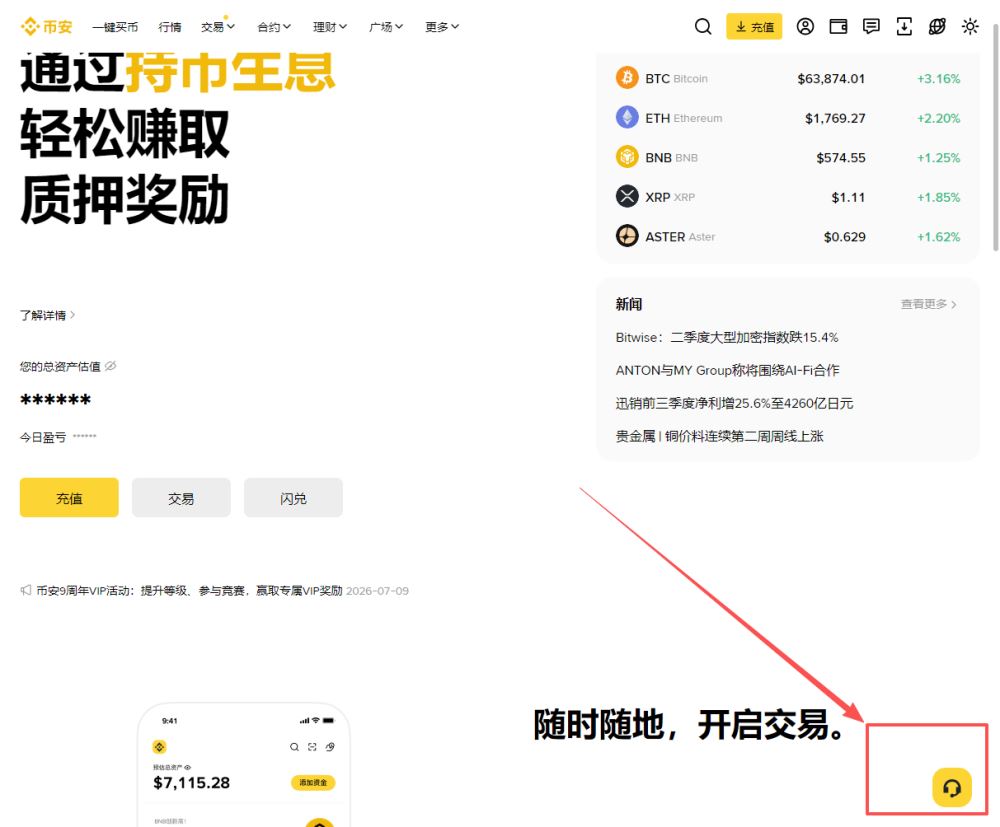The height and width of the screenshot is (827, 1000).
Task: Click the yellow 充值 deposit button in header
Action: [x=754, y=27]
